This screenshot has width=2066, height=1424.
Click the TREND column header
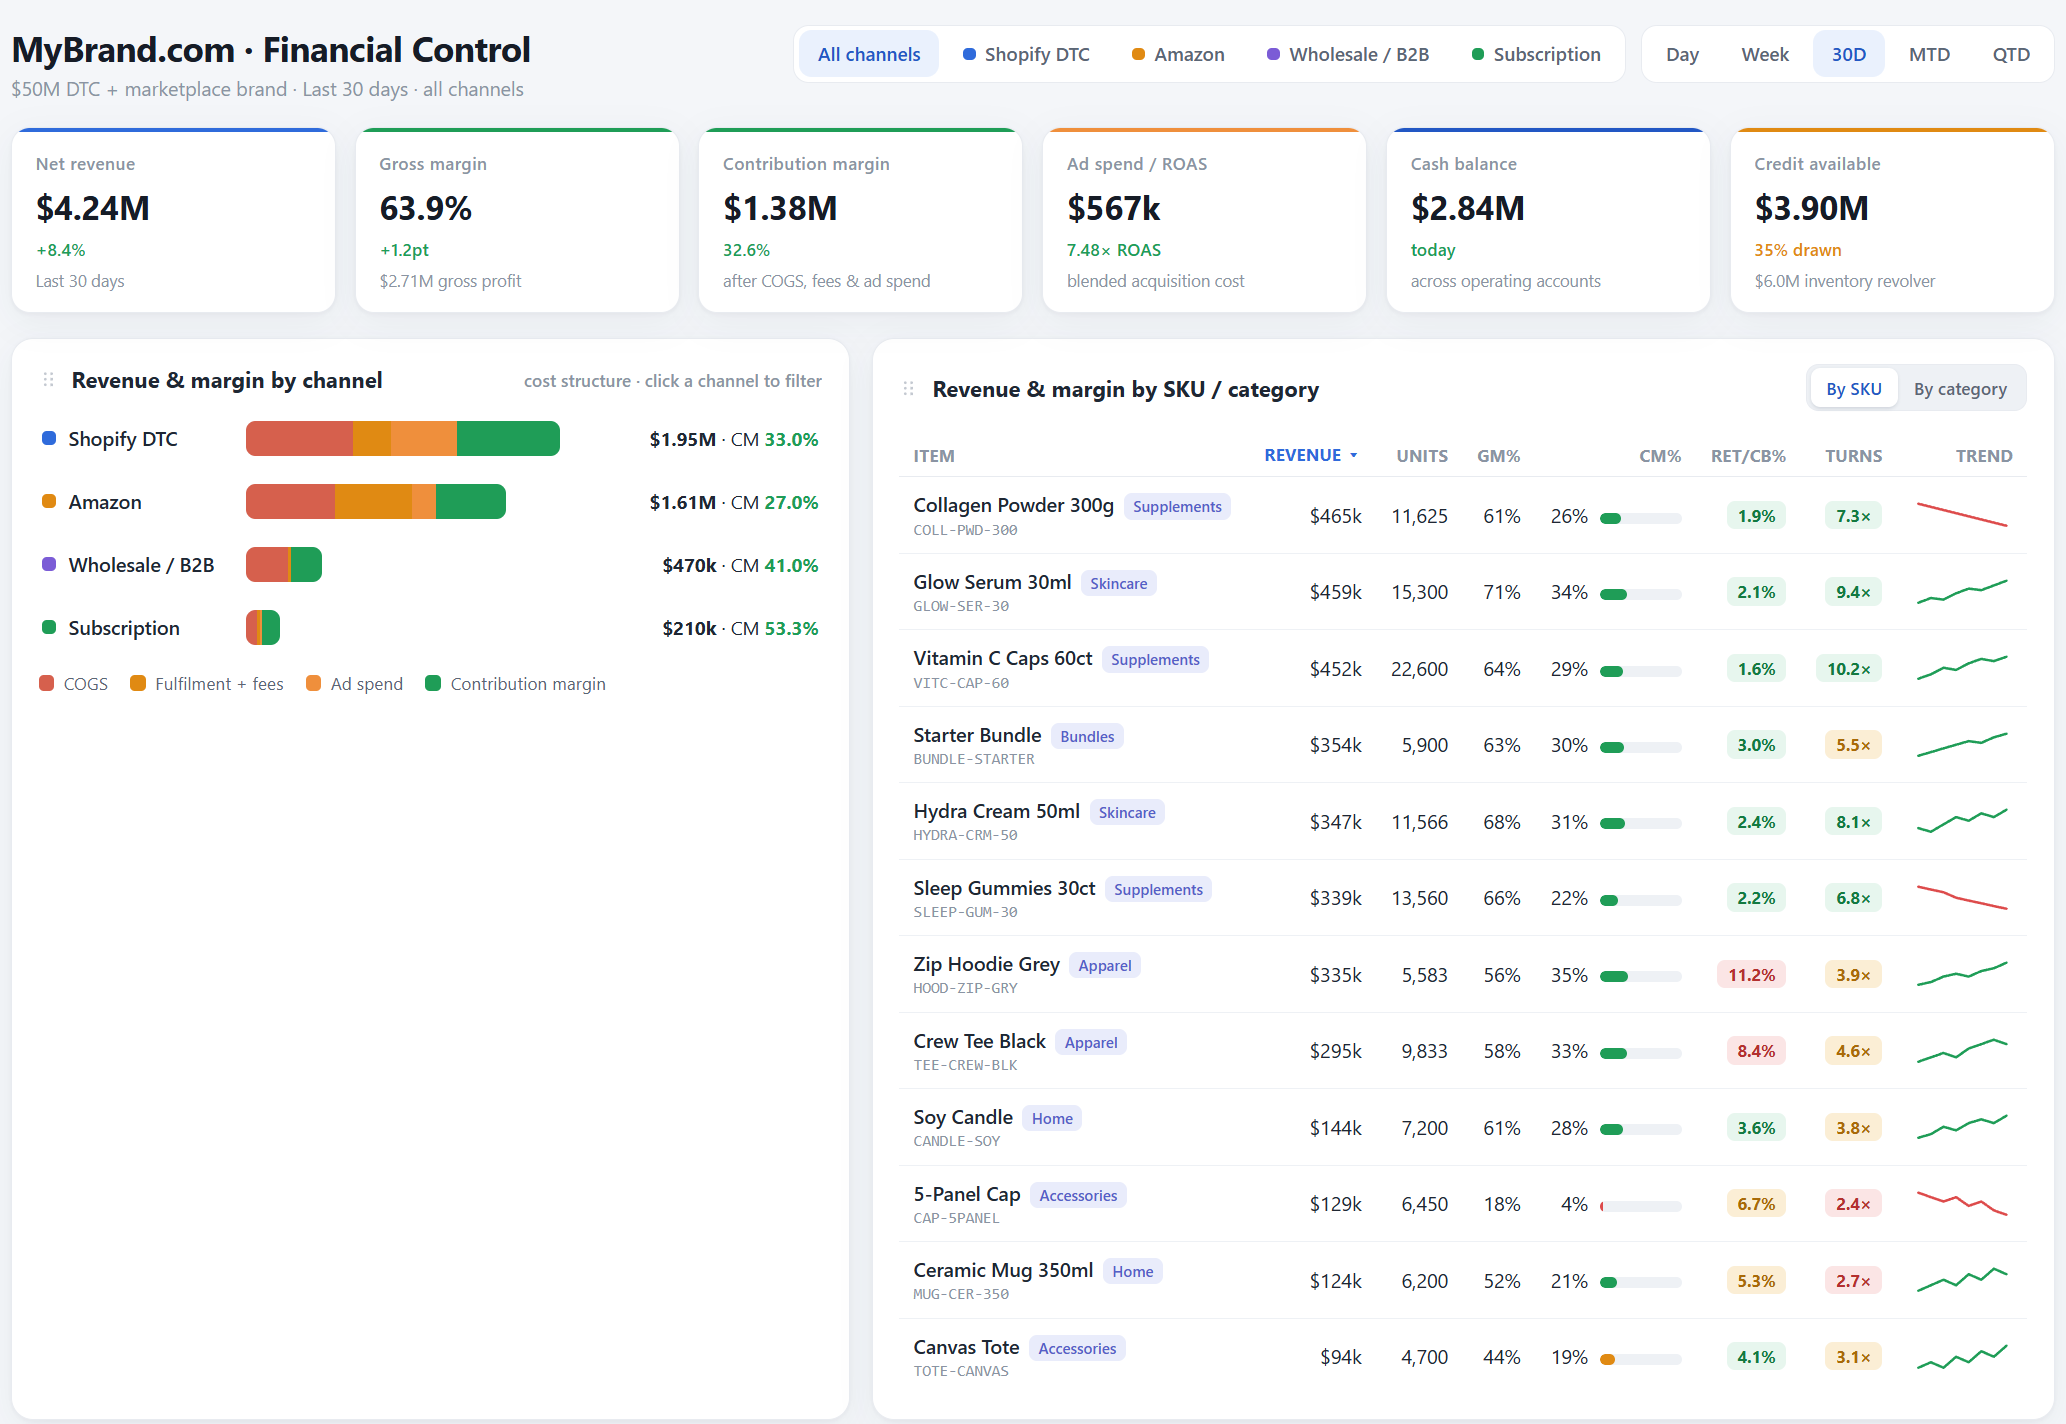[x=1983, y=456]
